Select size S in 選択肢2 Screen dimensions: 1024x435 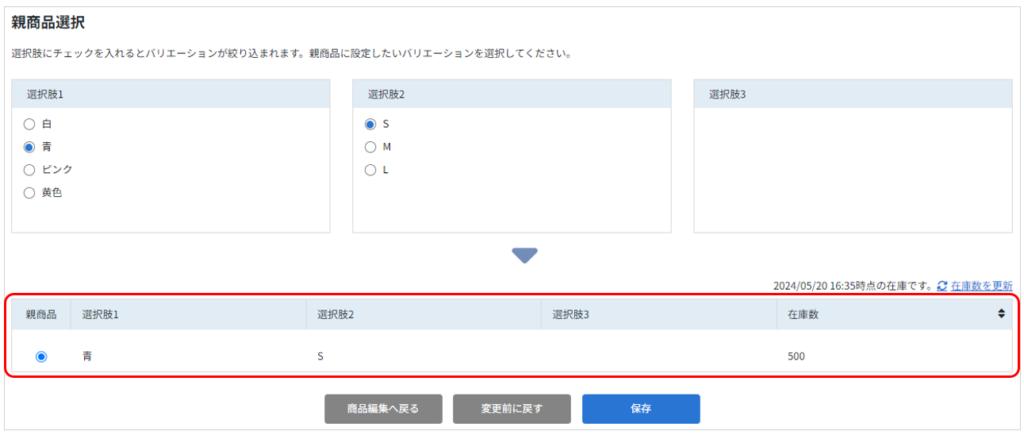coord(370,124)
